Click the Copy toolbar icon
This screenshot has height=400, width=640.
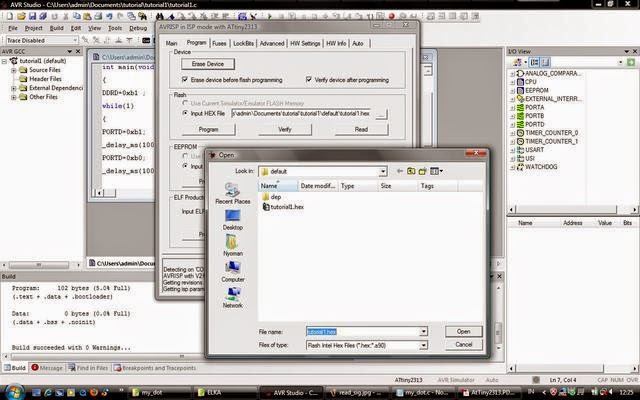pos(76,16)
